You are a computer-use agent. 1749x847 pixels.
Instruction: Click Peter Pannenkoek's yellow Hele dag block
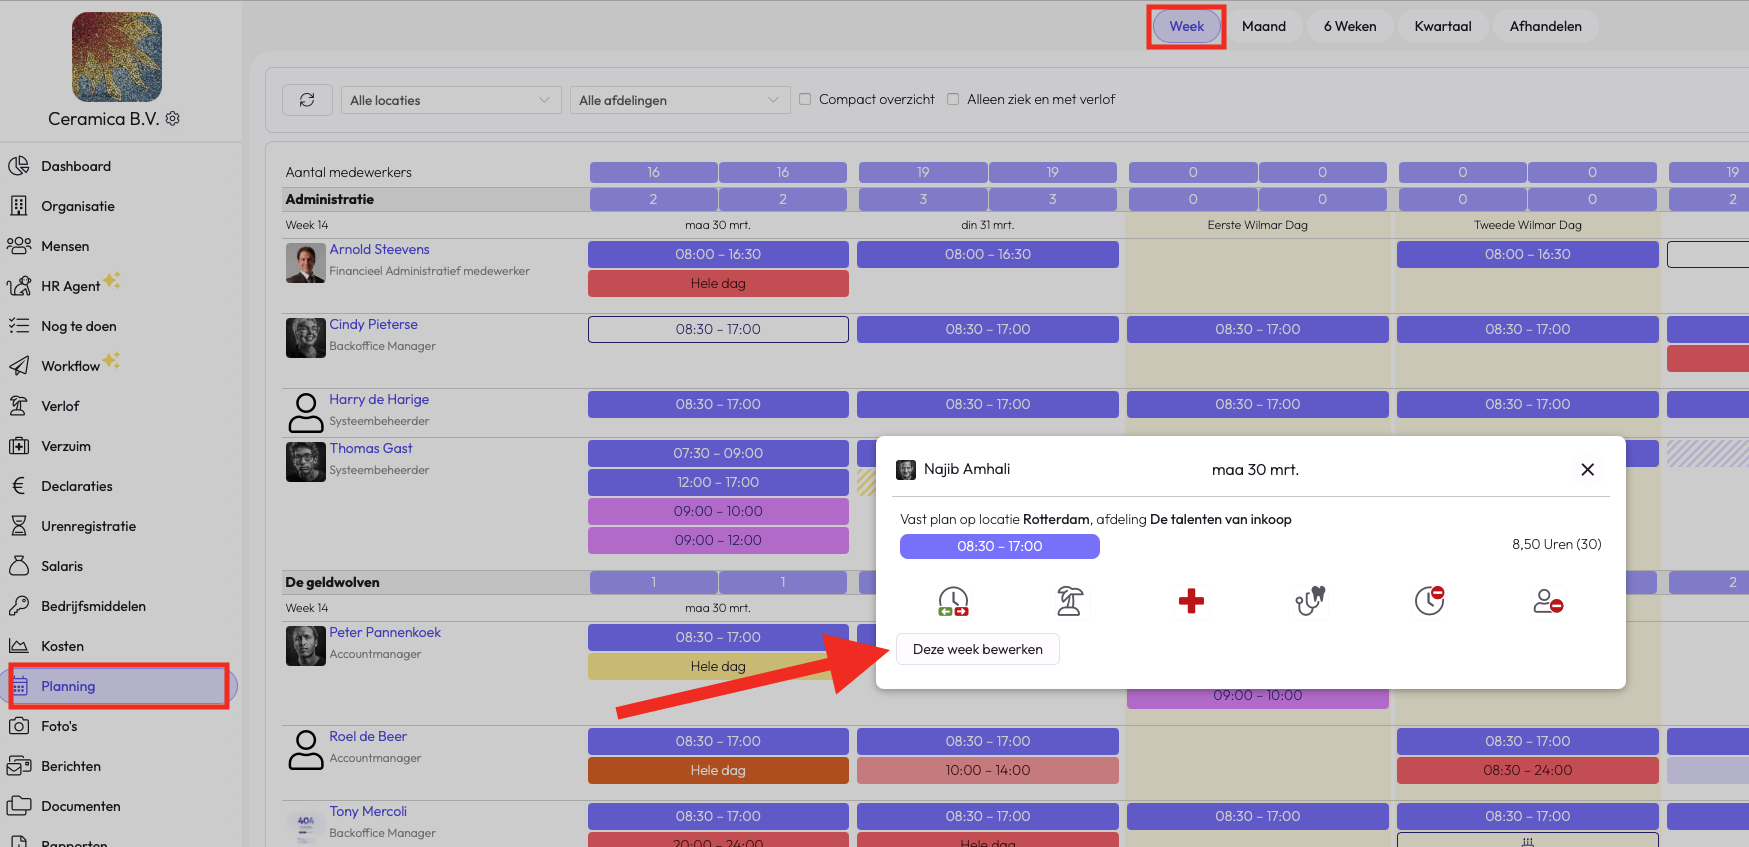point(718,667)
